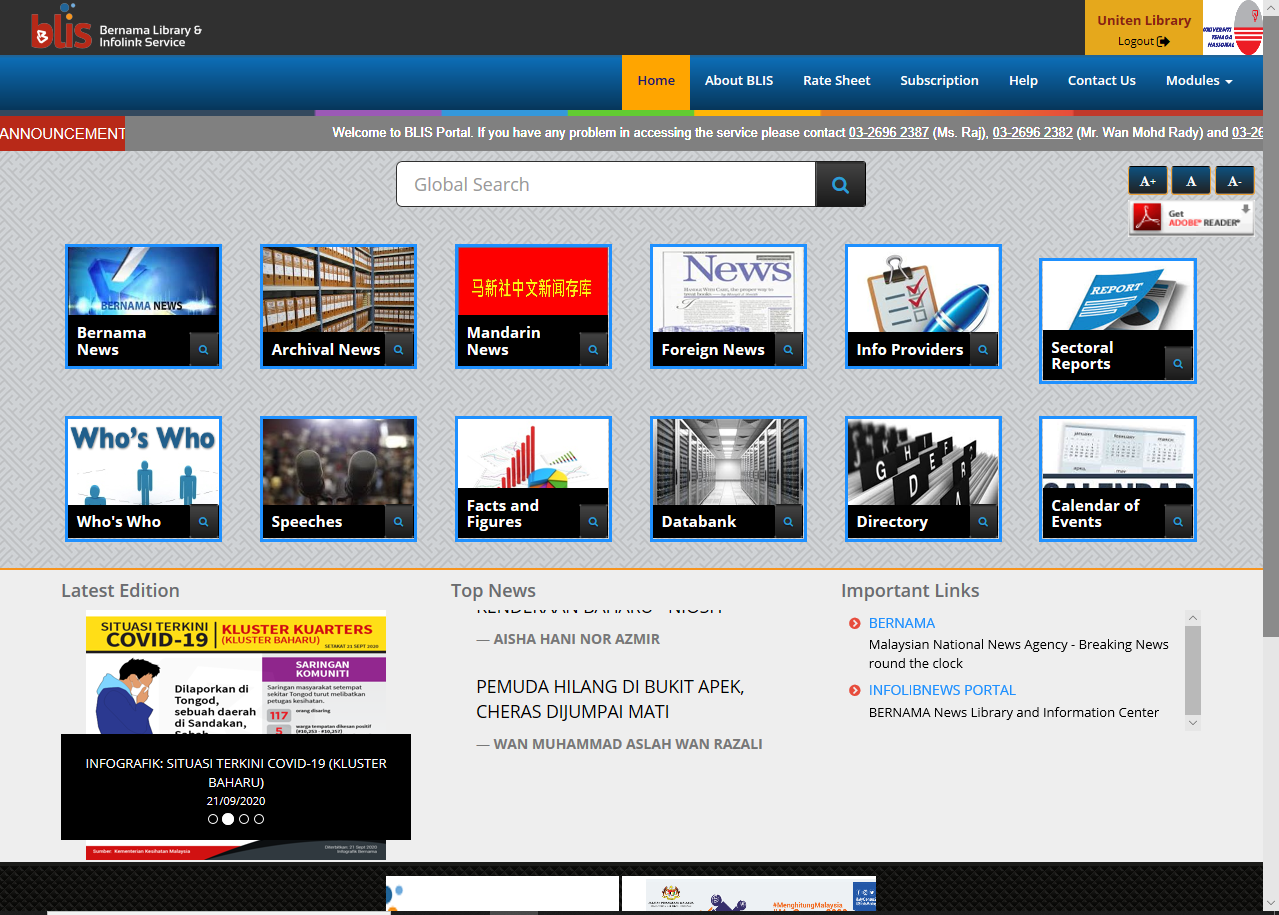
Task: Open the Subscription menu item
Action: click(x=939, y=81)
